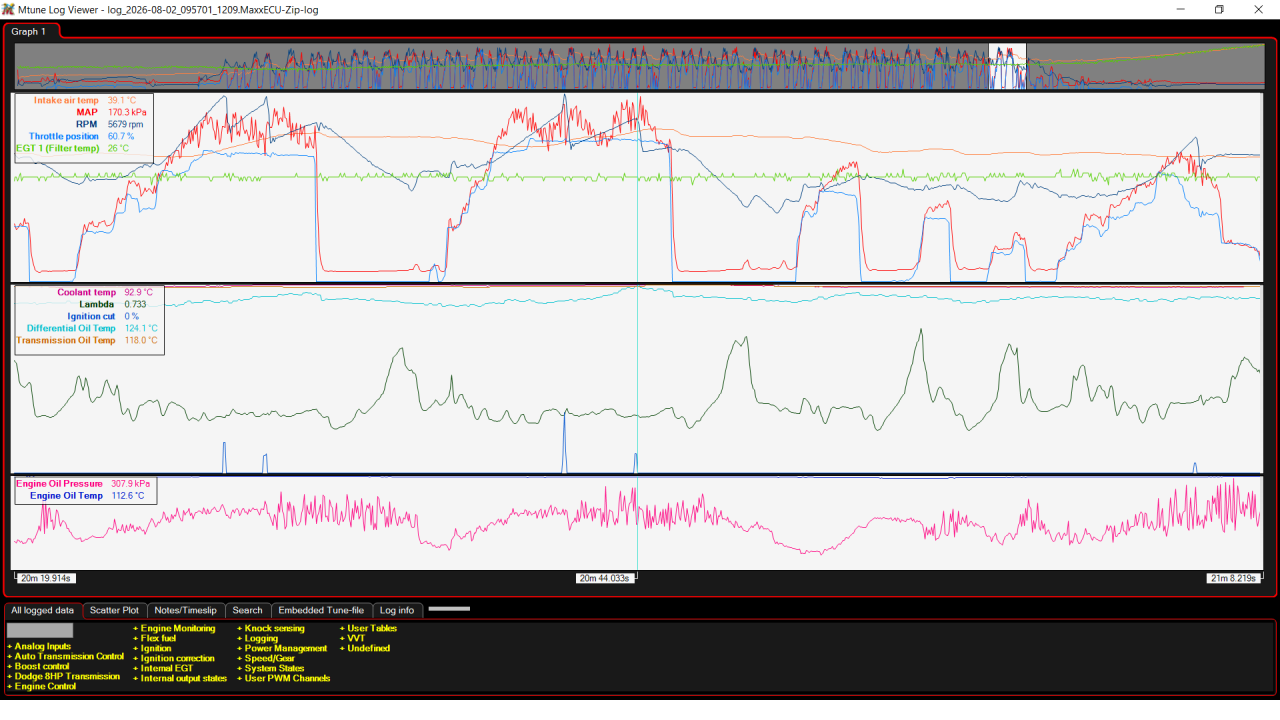
Task: Expand the Power Management category
Action: 282,648
